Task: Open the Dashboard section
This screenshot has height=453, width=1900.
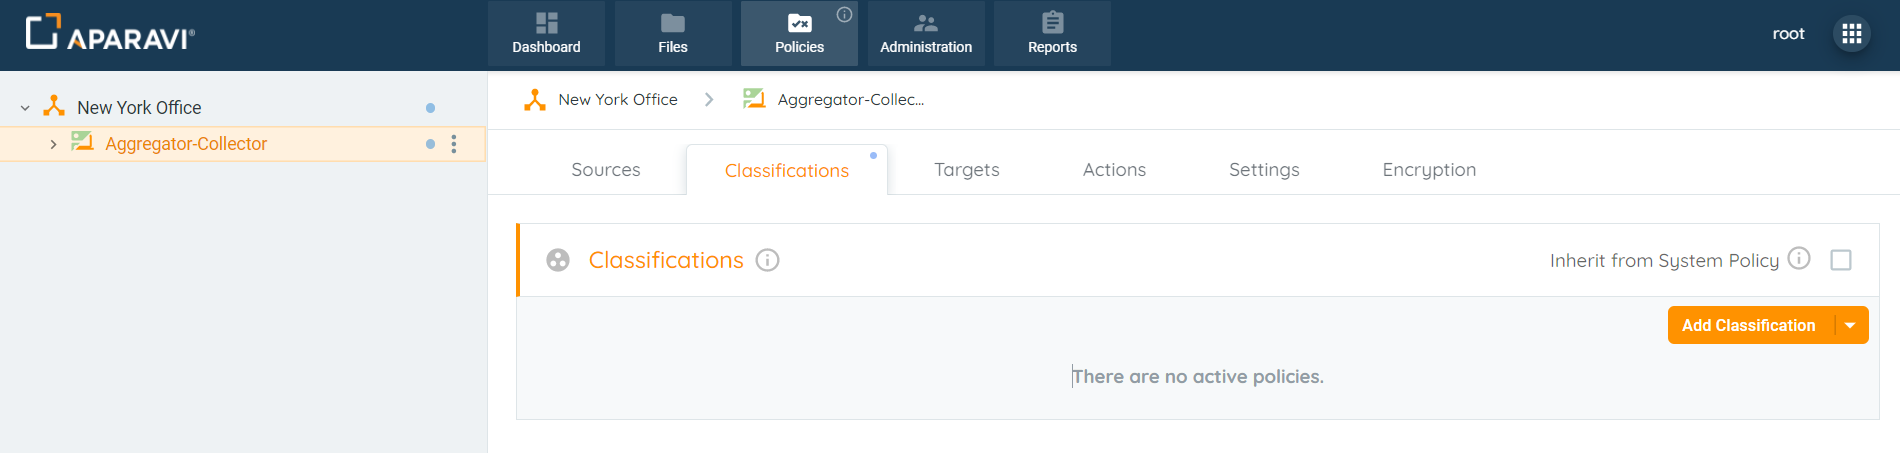Action: (546, 34)
